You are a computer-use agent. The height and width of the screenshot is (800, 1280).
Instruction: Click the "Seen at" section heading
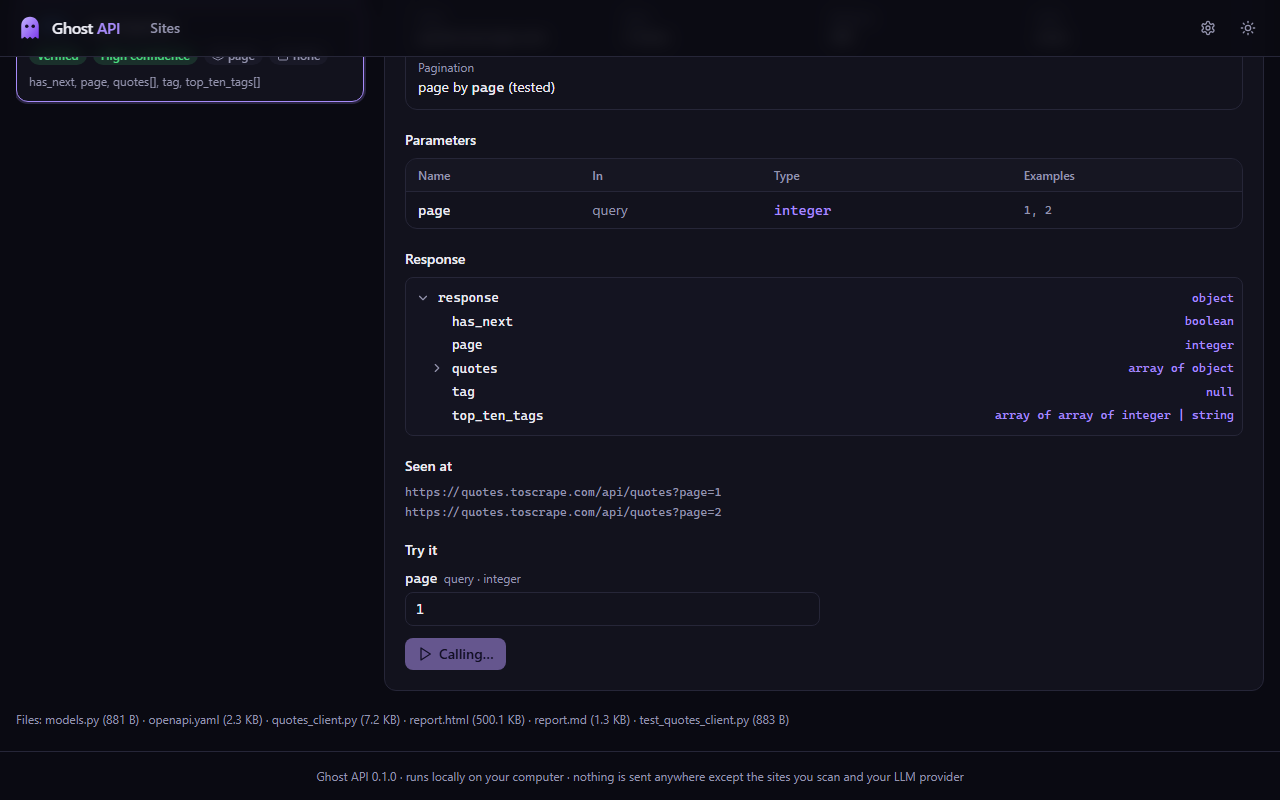pyautogui.click(x=429, y=467)
